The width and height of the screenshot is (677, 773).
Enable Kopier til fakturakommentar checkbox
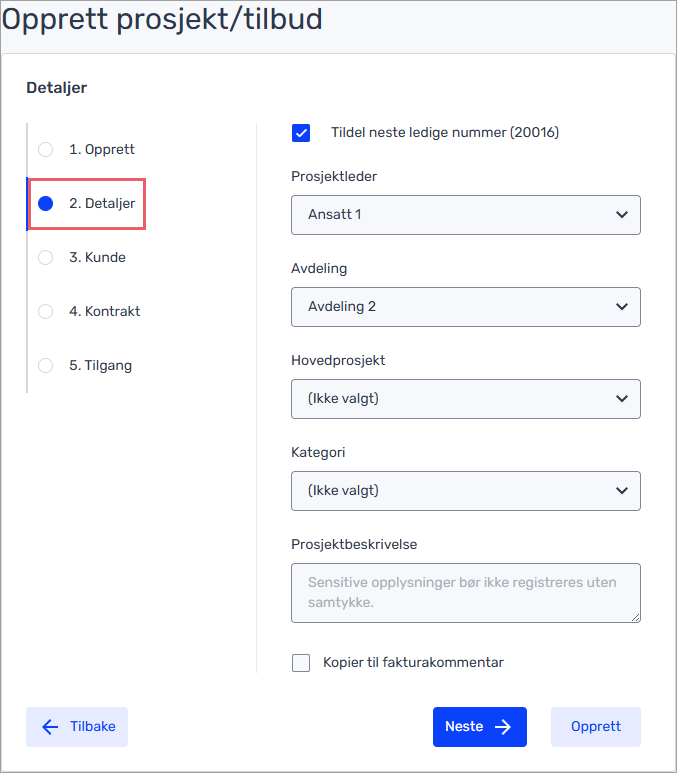(301, 663)
